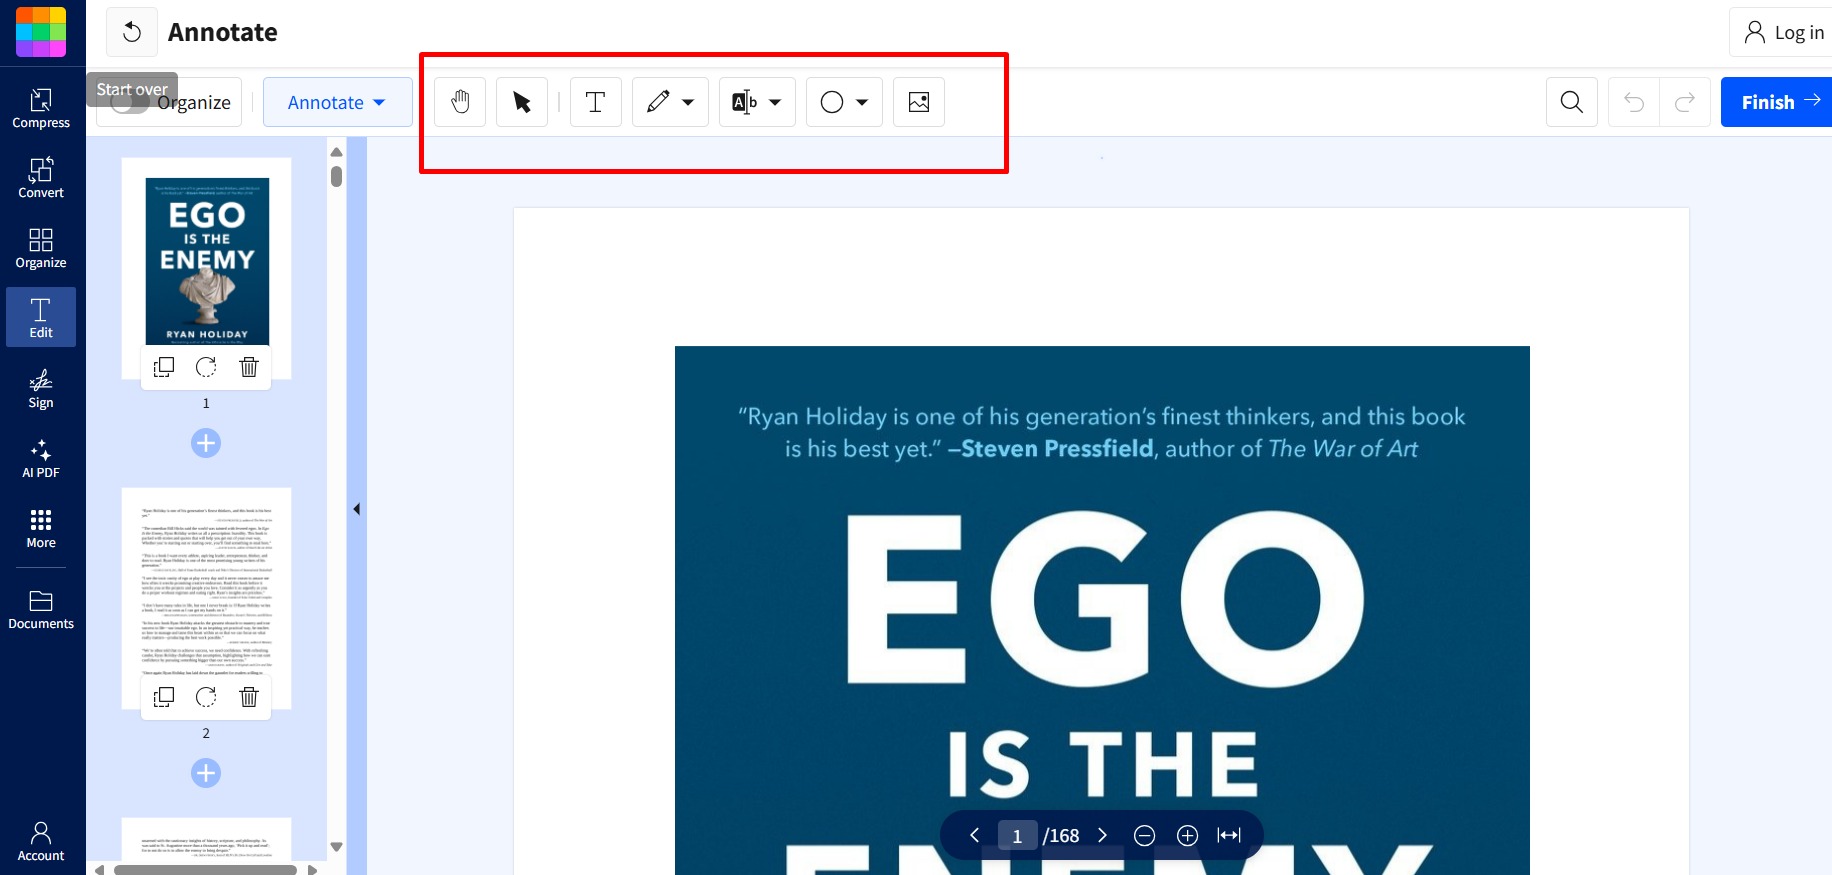Add a page after page 2

[x=206, y=773]
